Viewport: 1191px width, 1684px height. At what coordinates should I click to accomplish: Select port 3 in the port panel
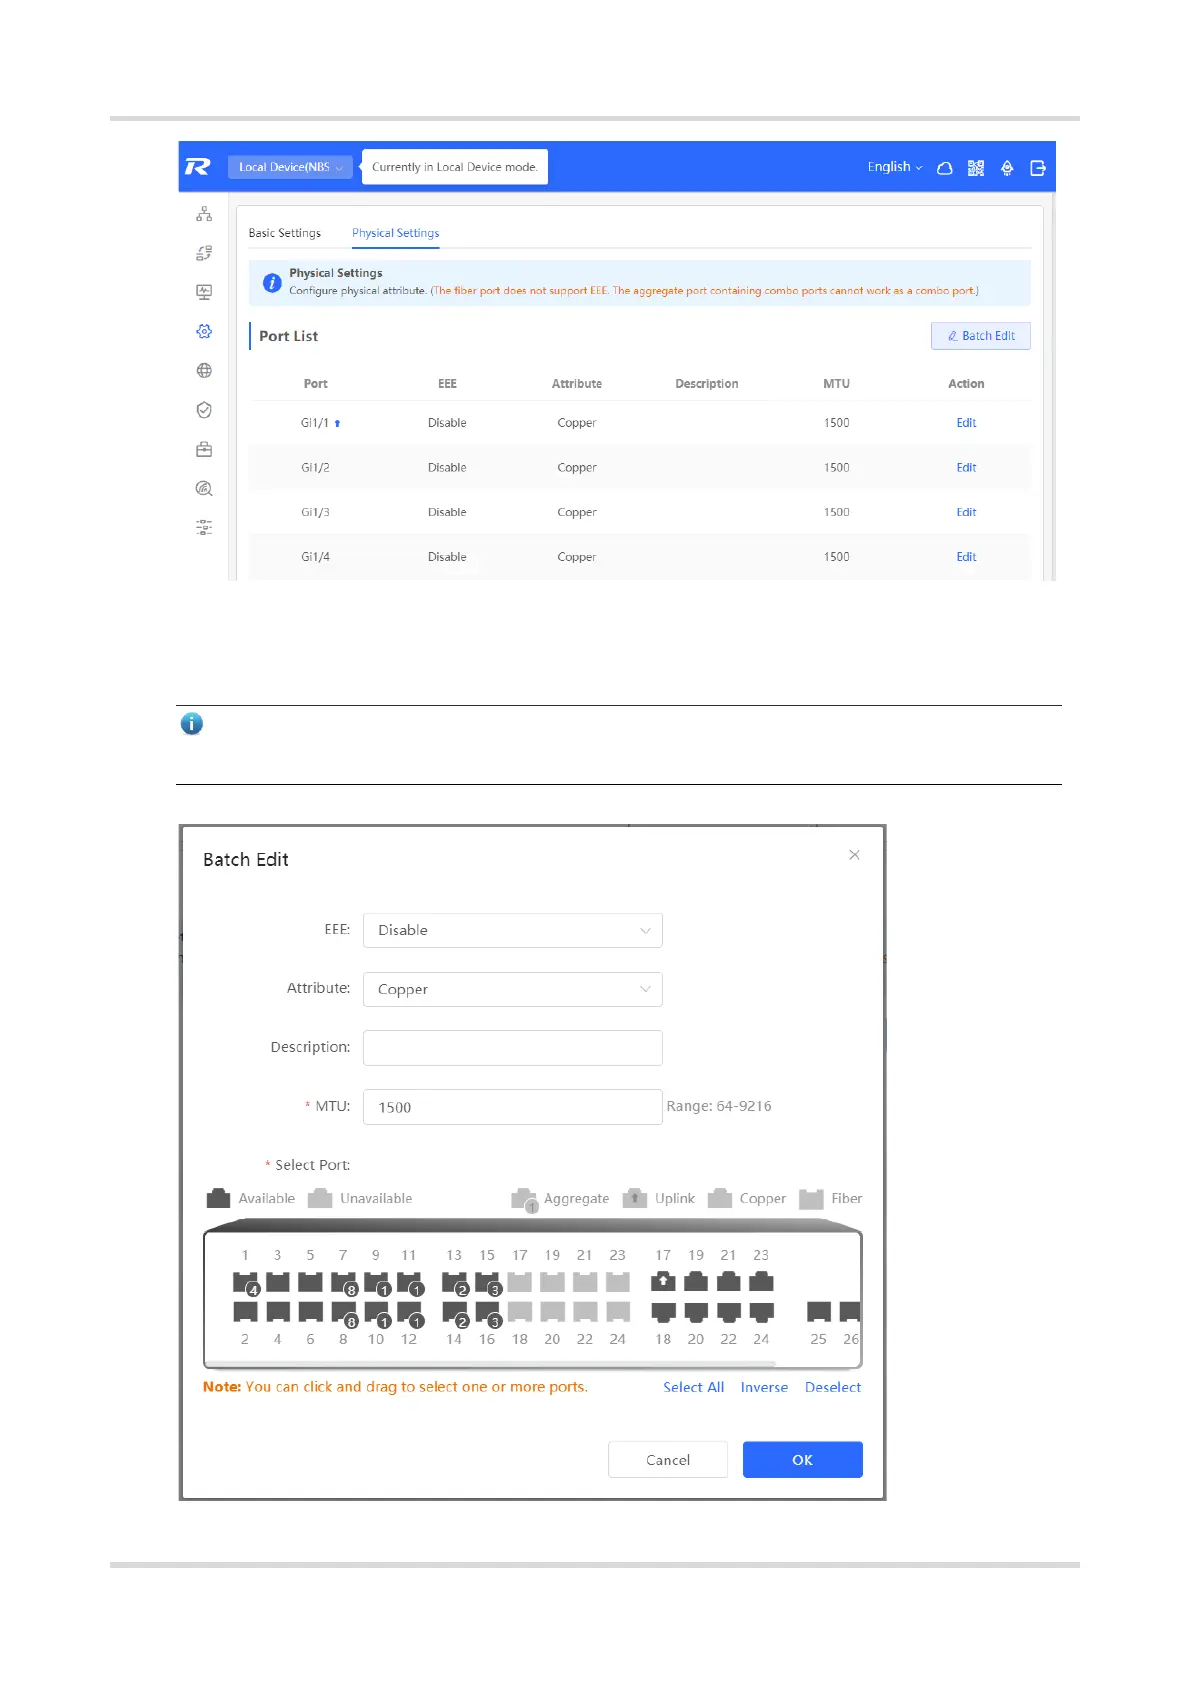click(x=278, y=1281)
